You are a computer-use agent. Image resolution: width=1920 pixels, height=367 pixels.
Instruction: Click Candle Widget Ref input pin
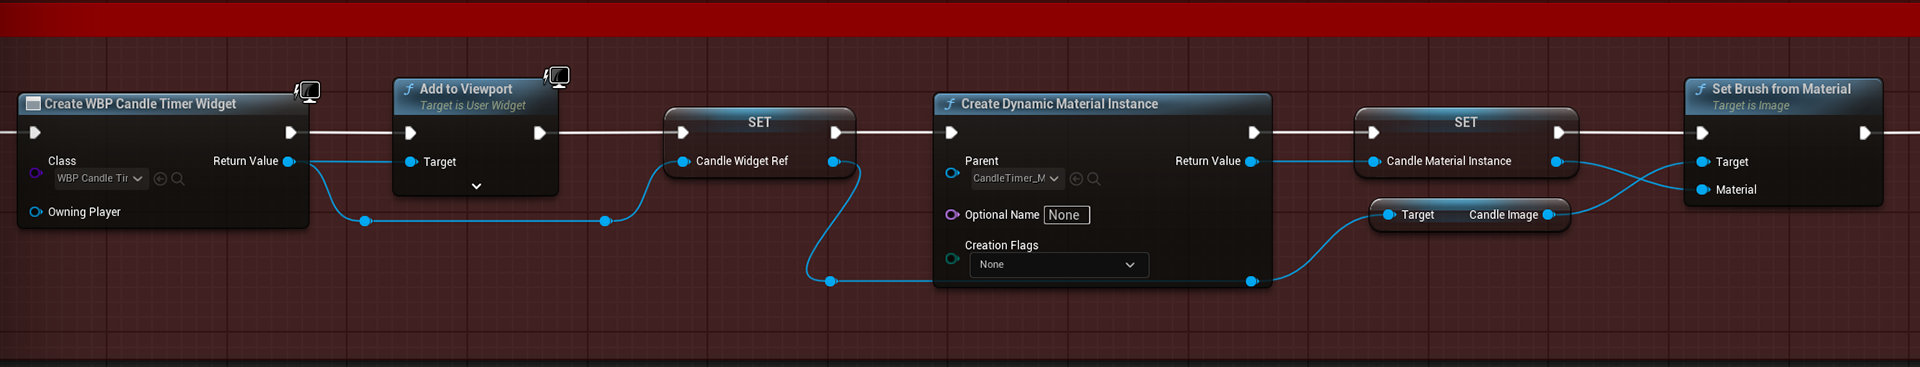point(683,161)
